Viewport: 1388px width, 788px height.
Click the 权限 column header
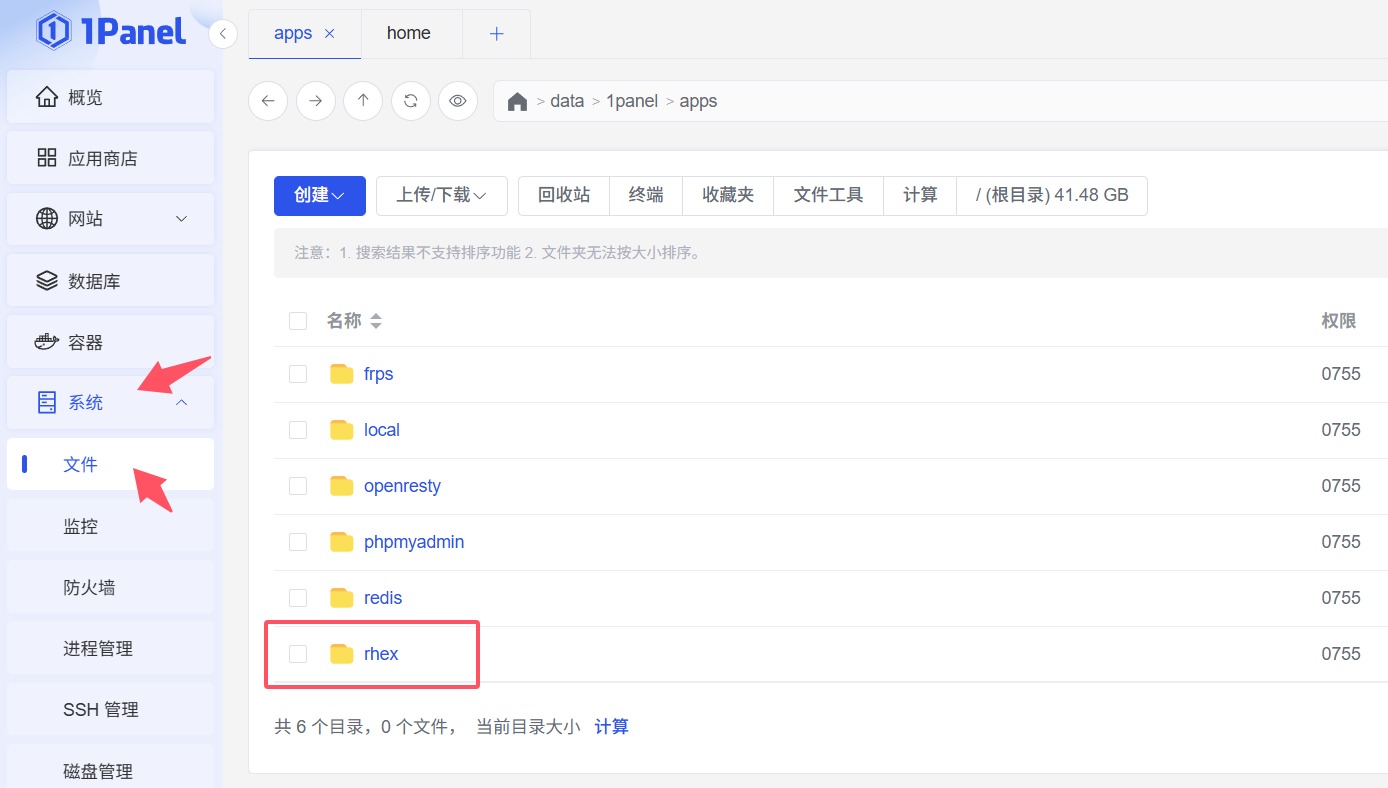[x=1339, y=321]
